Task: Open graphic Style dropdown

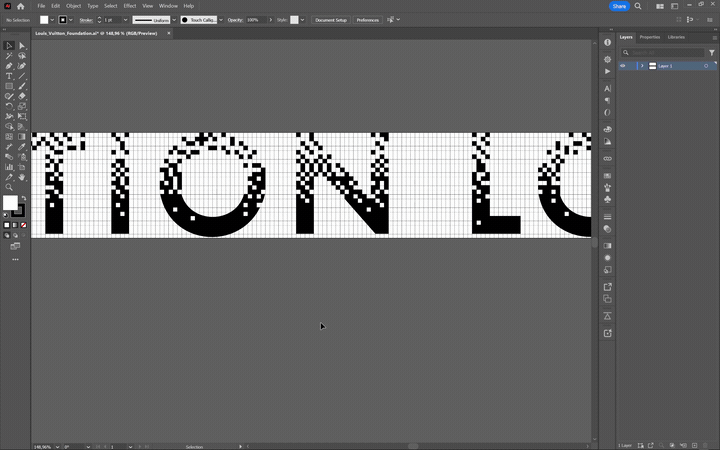Action: point(302,20)
